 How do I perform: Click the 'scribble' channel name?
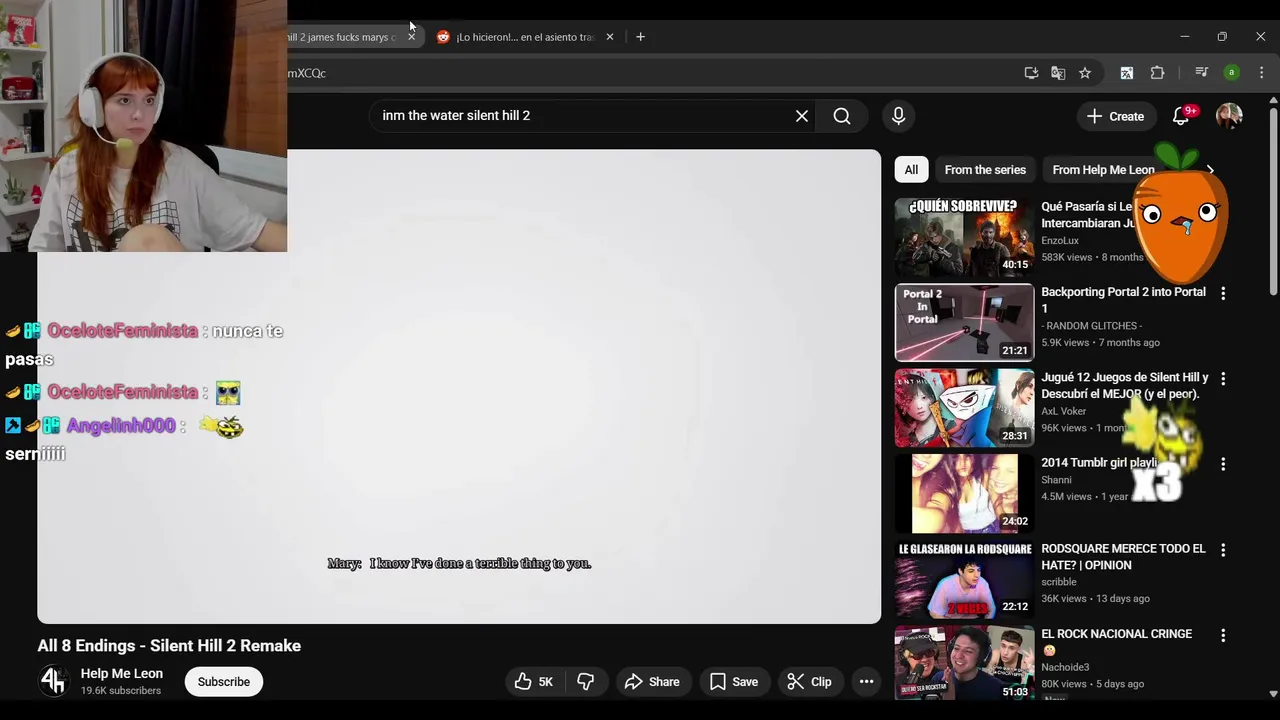coord(1059,582)
